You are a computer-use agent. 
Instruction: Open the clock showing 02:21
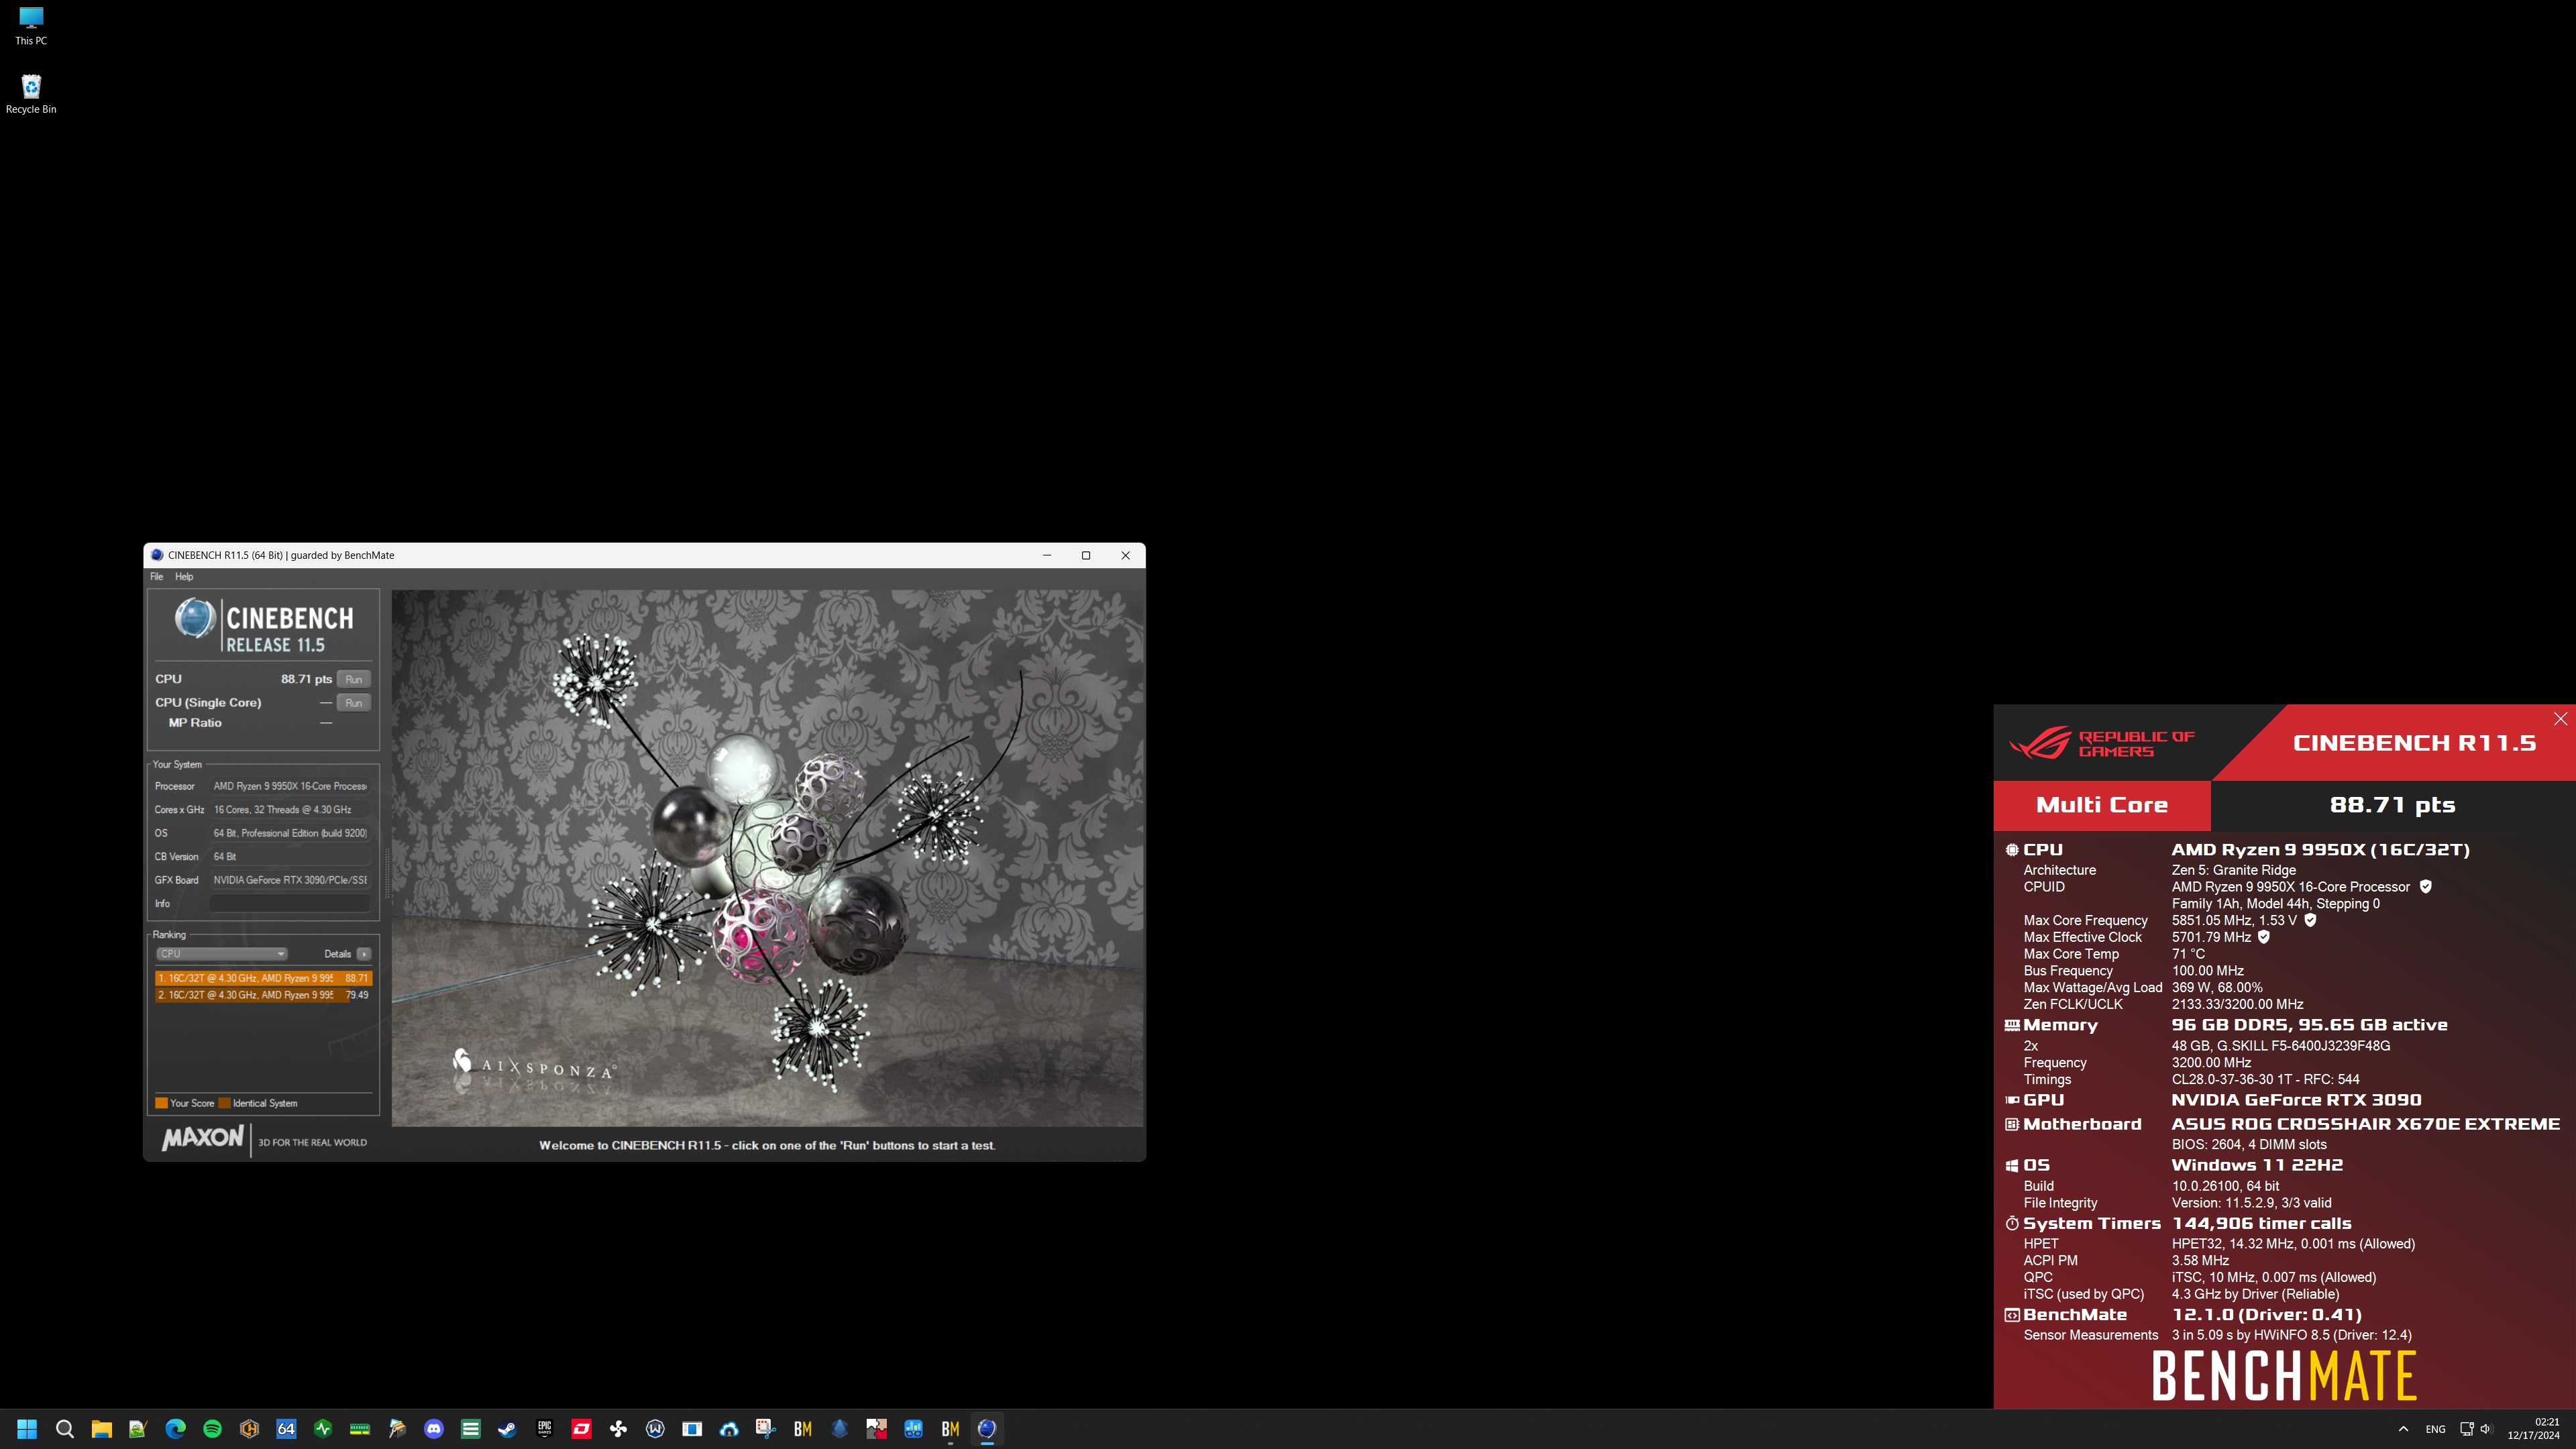[2533, 1429]
